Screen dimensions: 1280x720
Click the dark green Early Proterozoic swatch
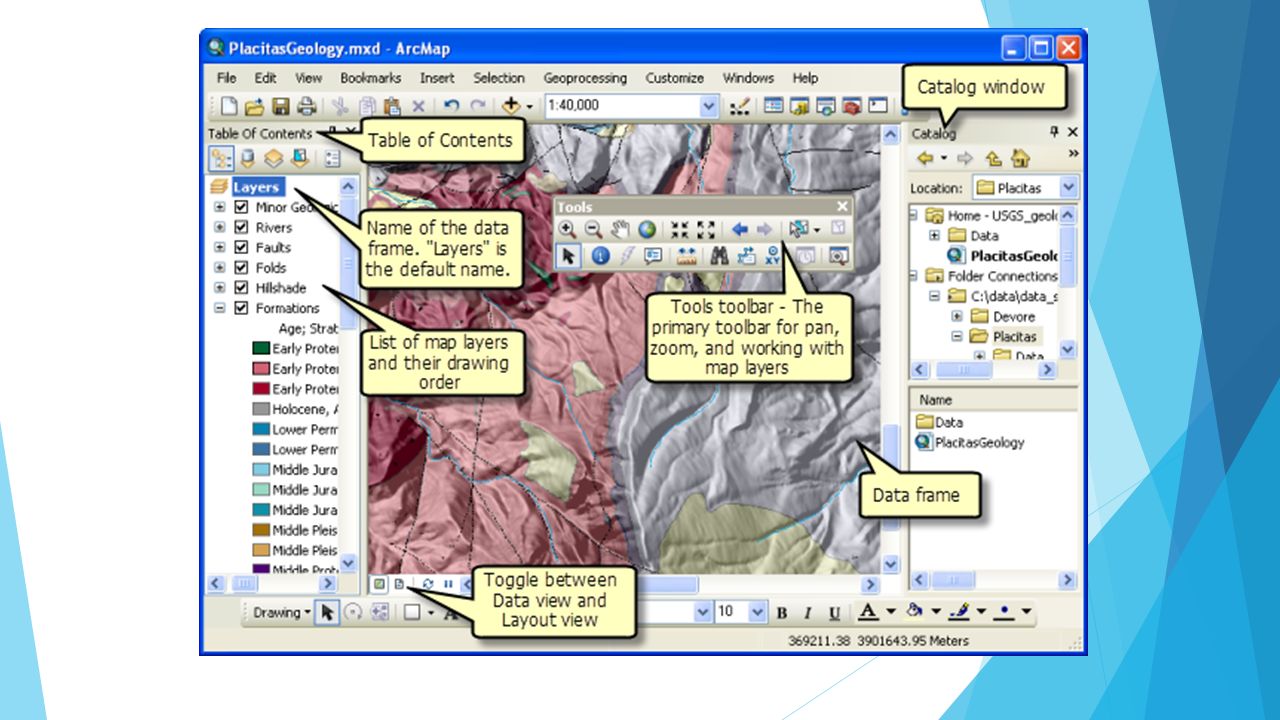pos(261,348)
